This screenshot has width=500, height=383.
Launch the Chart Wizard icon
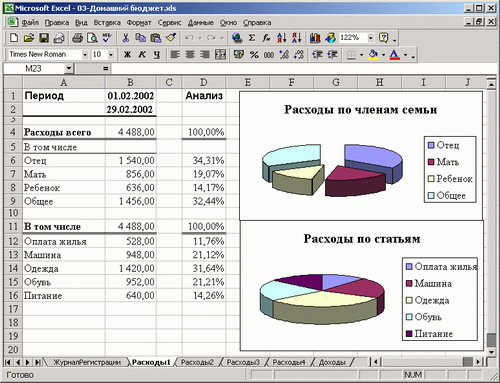[x=315, y=38]
